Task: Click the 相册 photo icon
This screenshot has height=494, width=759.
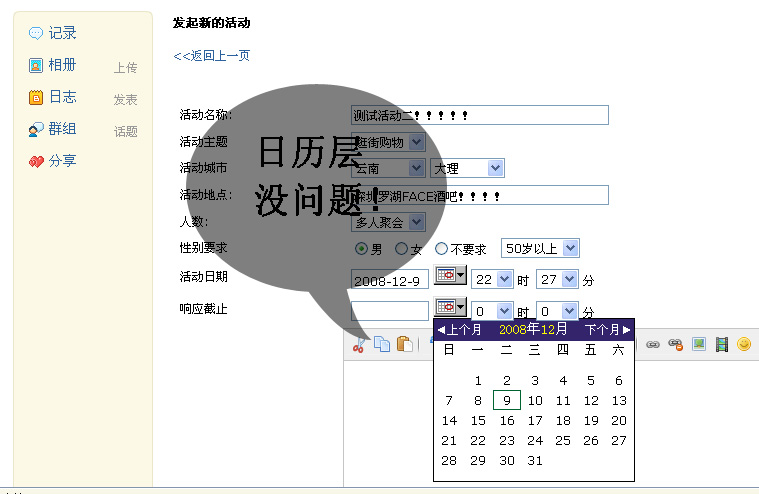Action: click(x=36, y=65)
